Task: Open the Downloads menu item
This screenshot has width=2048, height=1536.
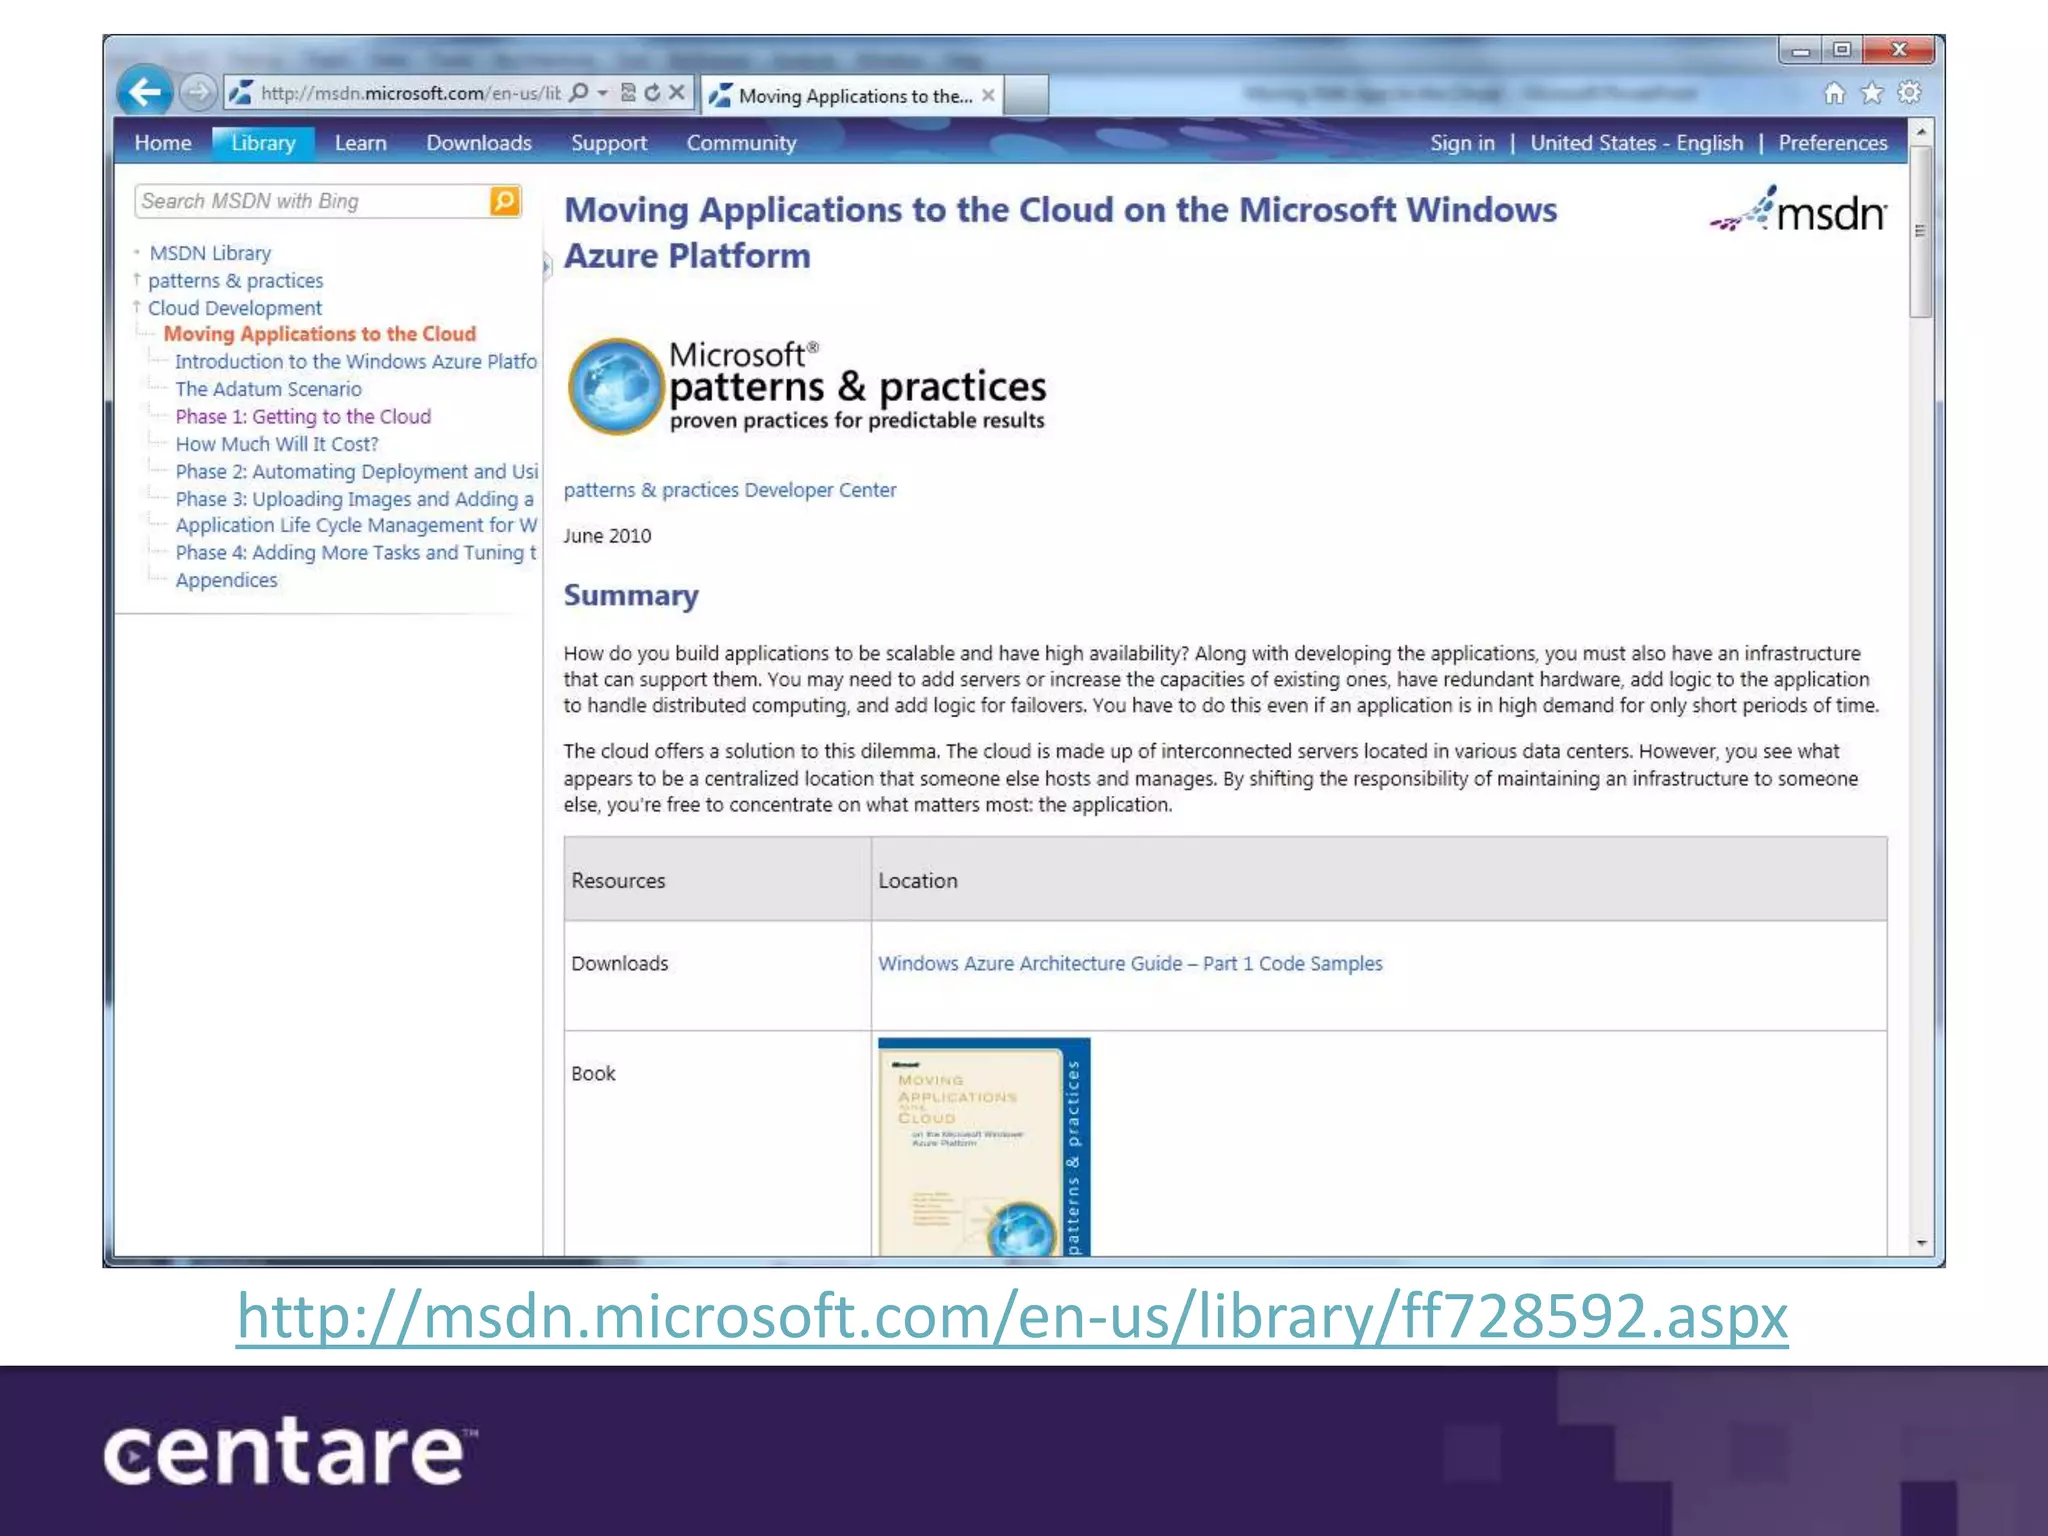Action: [479, 143]
